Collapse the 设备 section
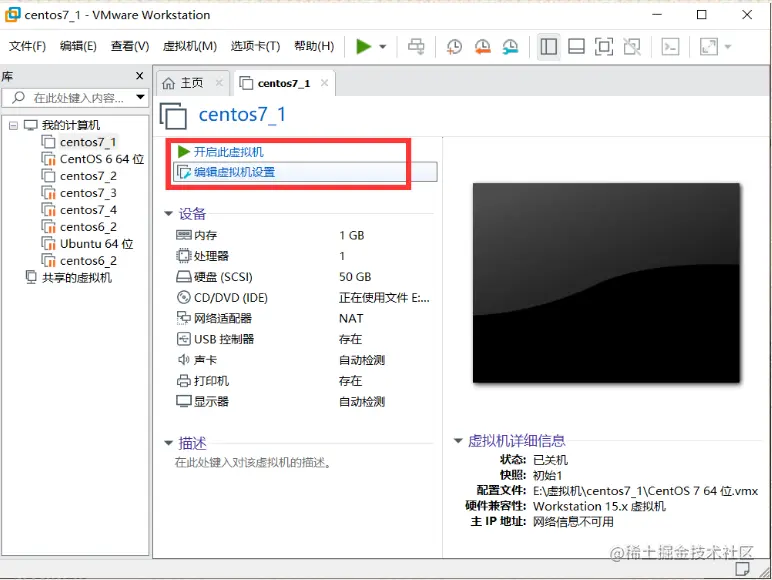This screenshot has height=580, width=772. [168, 214]
